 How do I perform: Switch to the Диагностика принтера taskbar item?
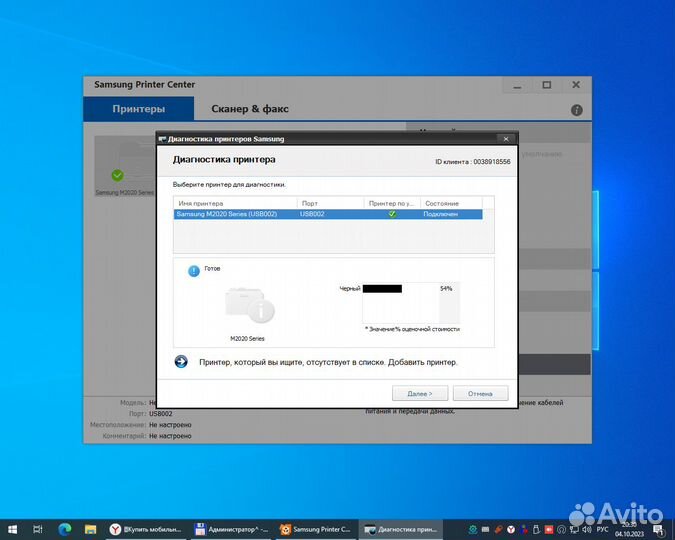click(x=401, y=529)
